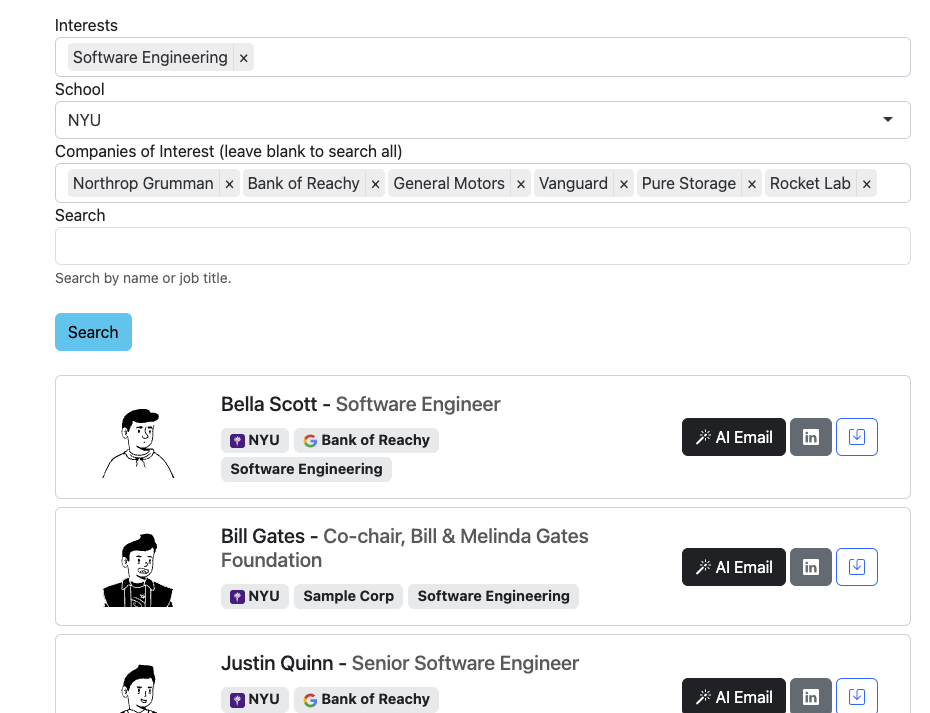Click the Search text input field
Viewport: 930px width, 713px height.
pyautogui.click(x=483, y=246)
